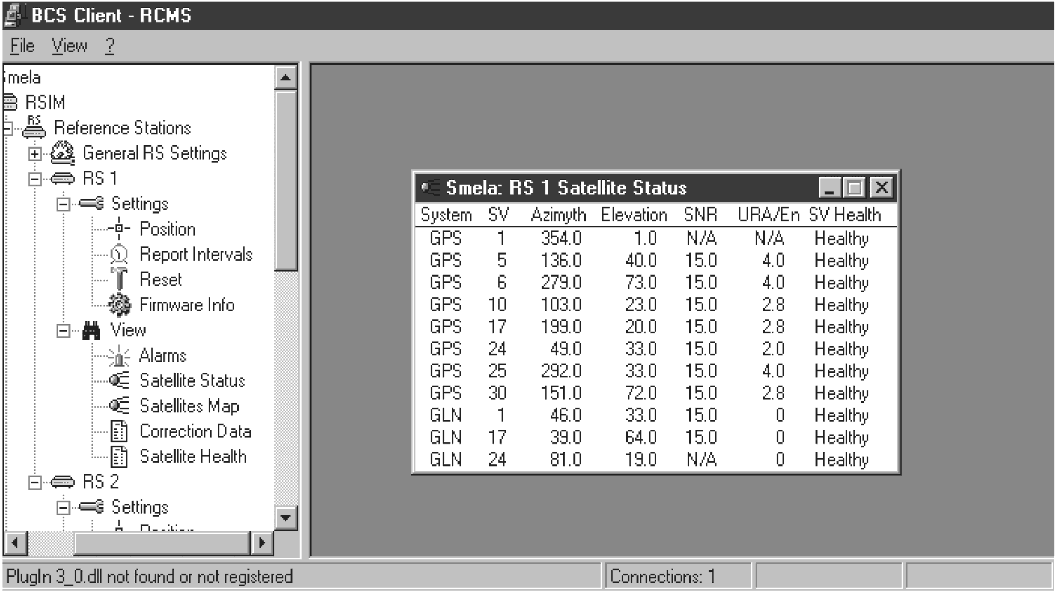Click the Connections: 1 status field
Image resolution: width=1056 pixels, height=593 pixels.
[x=678, y=577]
